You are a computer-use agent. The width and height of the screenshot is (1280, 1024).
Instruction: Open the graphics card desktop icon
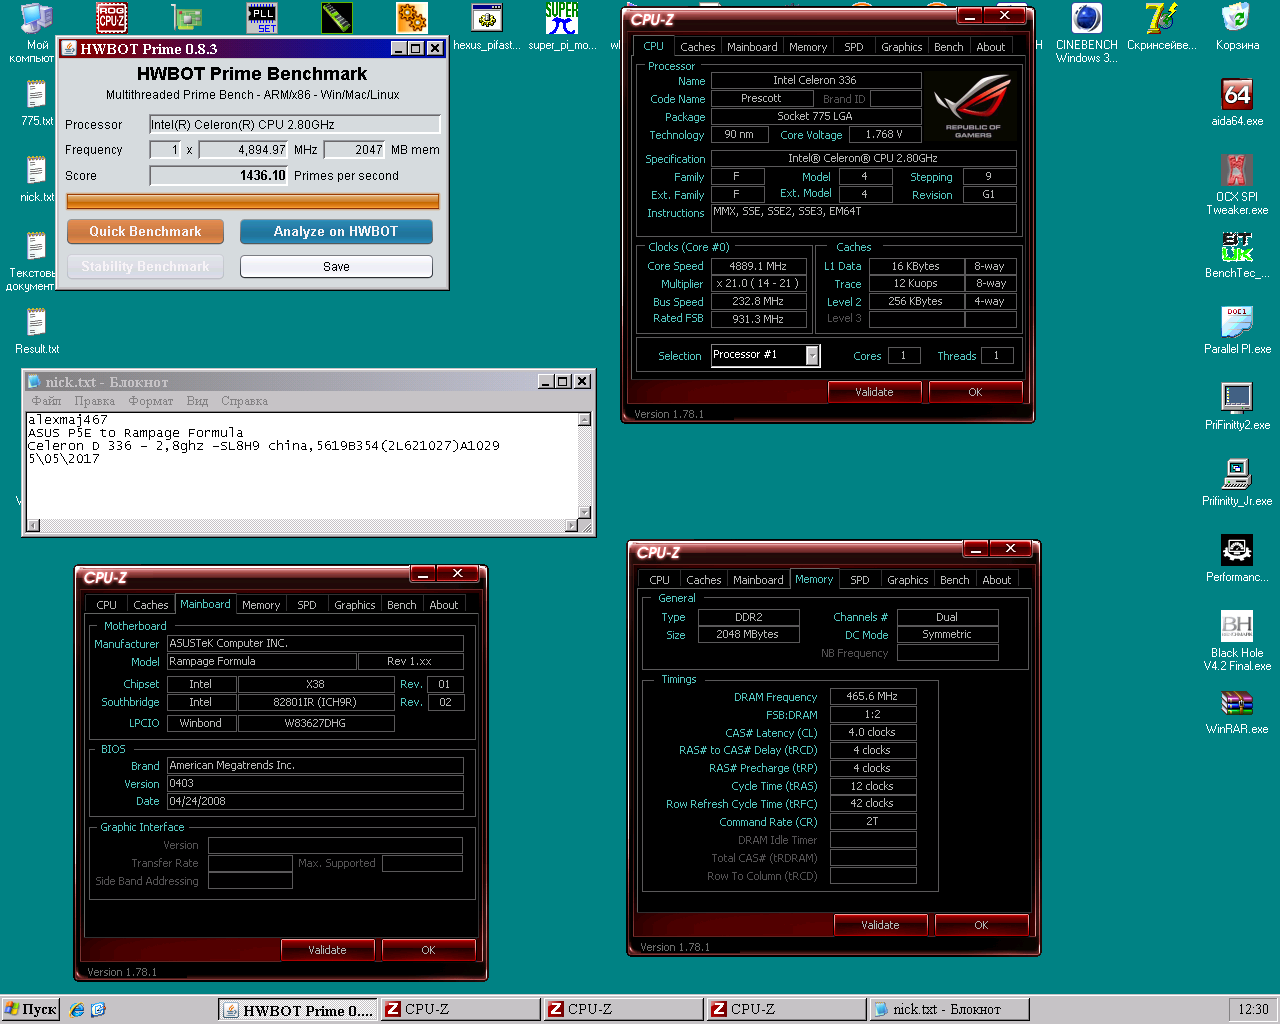(x=187, y=18)
